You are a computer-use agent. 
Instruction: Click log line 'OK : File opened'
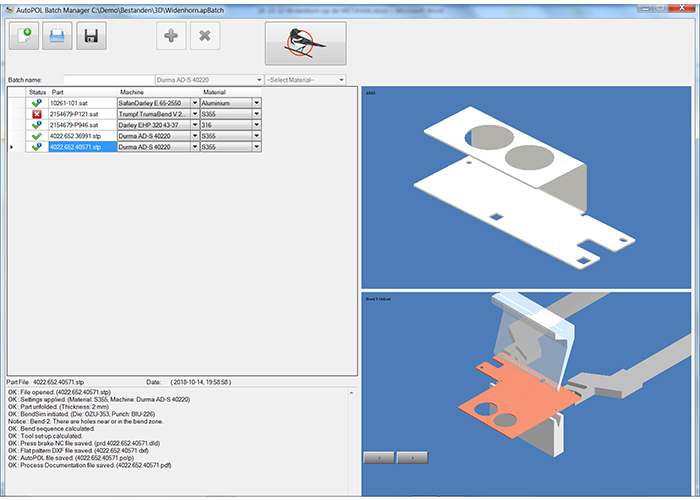coord(59,392)
